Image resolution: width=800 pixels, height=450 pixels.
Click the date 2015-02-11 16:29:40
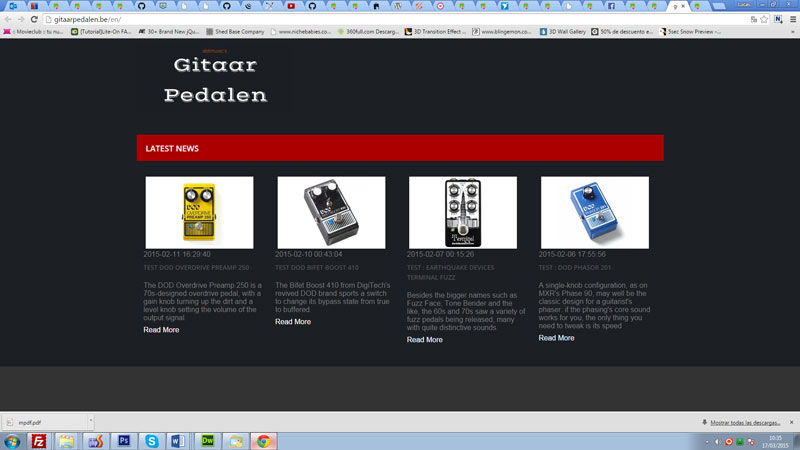[177, 254]
